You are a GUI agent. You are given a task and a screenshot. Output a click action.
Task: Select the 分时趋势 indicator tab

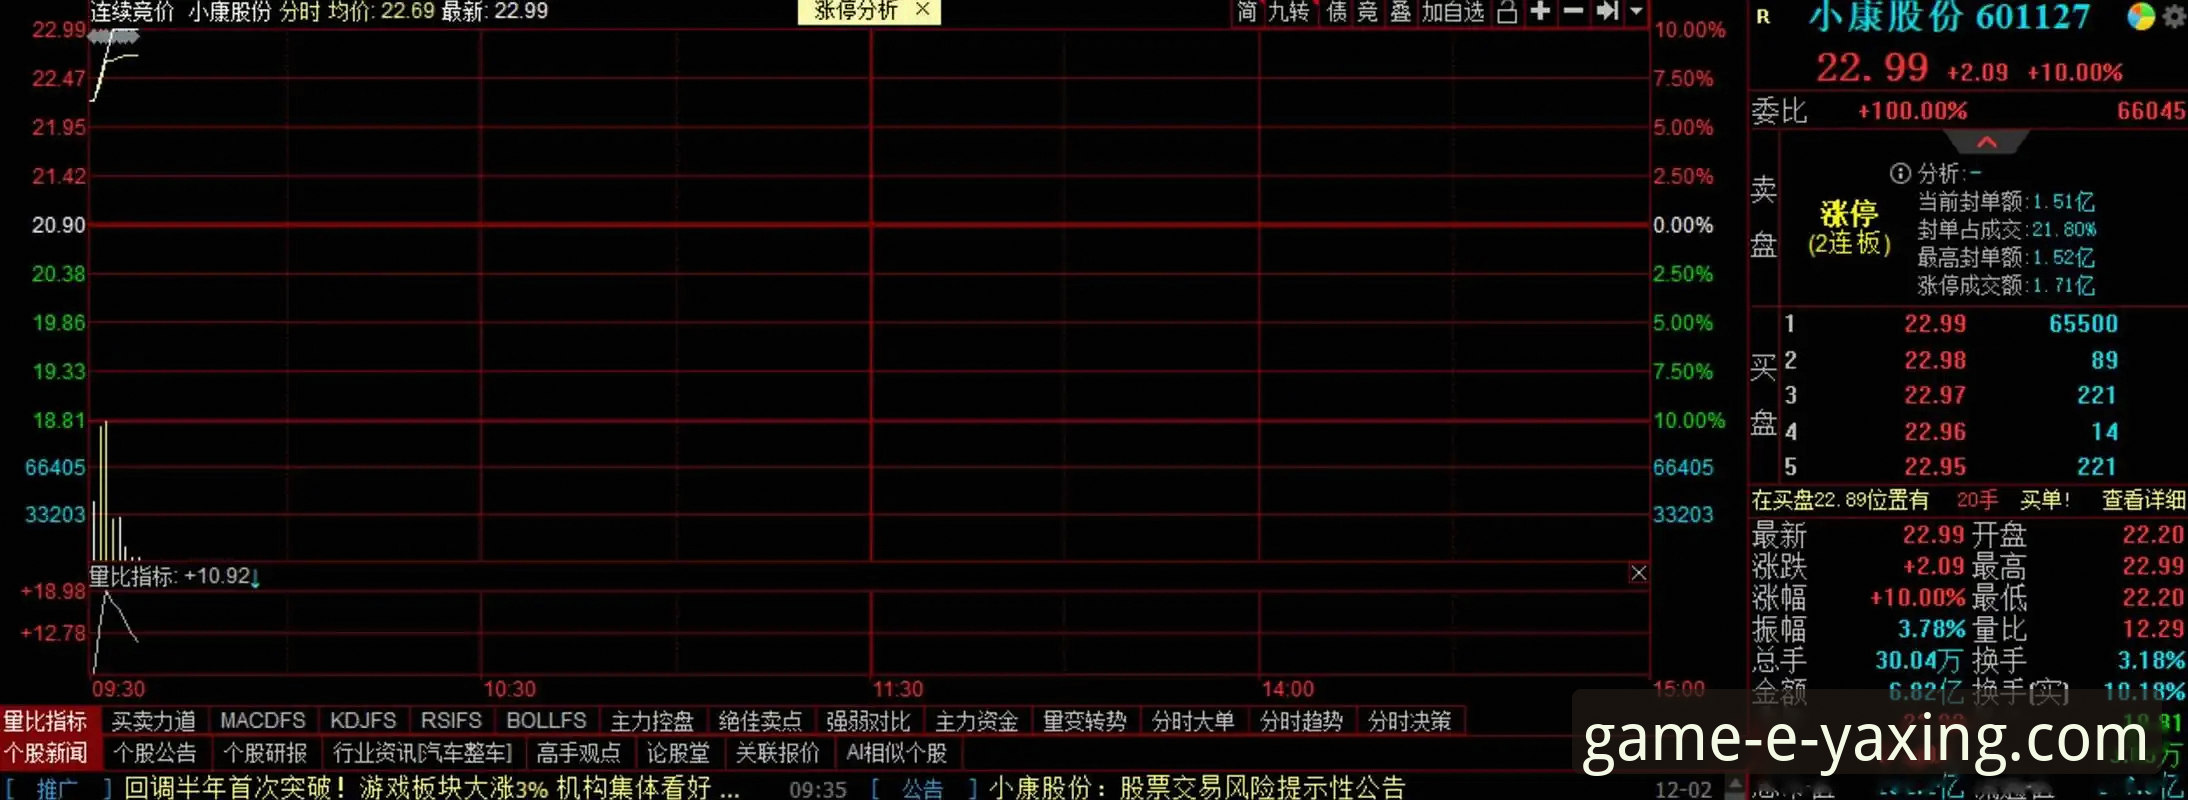point(1301,721)
